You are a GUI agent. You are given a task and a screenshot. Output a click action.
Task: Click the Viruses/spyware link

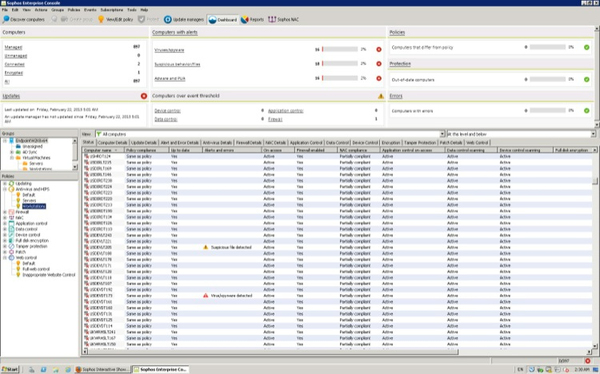pyautogui.click(x=169, y=50)
